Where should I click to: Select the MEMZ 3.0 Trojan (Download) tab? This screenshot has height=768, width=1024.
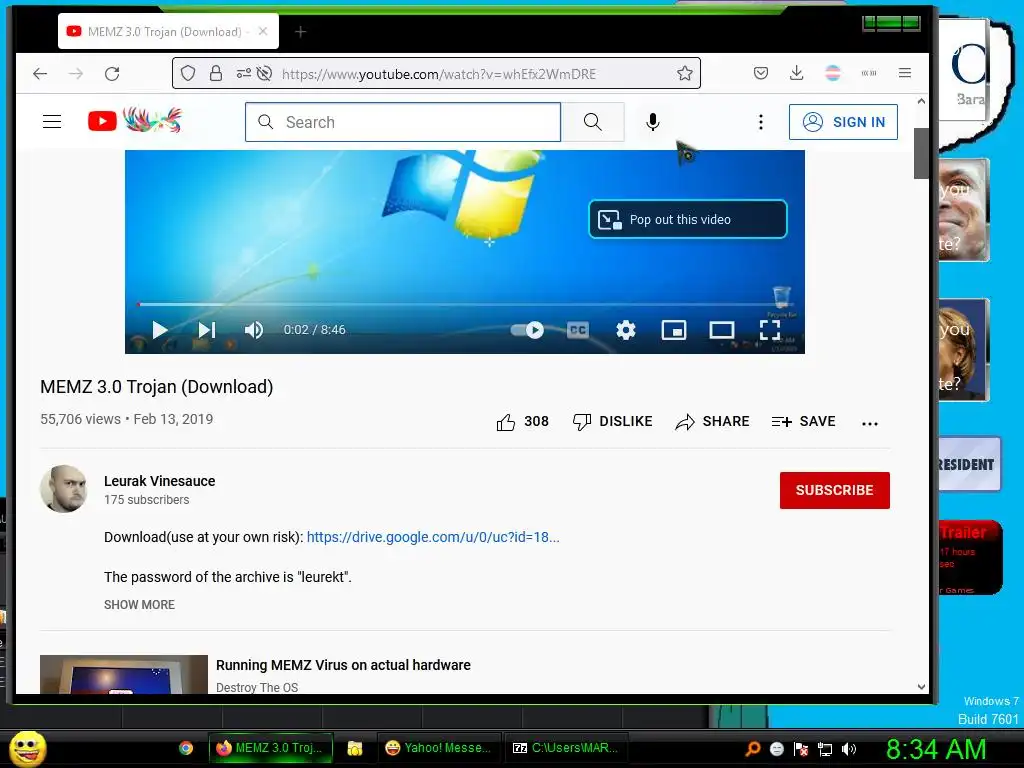[x=168, y=31]
